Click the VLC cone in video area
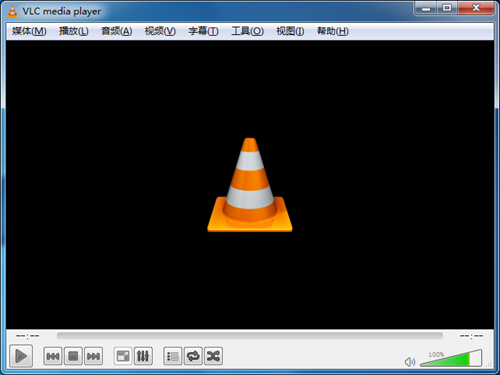The width and height of the screenshot is (500, 375). coord(250,185)
